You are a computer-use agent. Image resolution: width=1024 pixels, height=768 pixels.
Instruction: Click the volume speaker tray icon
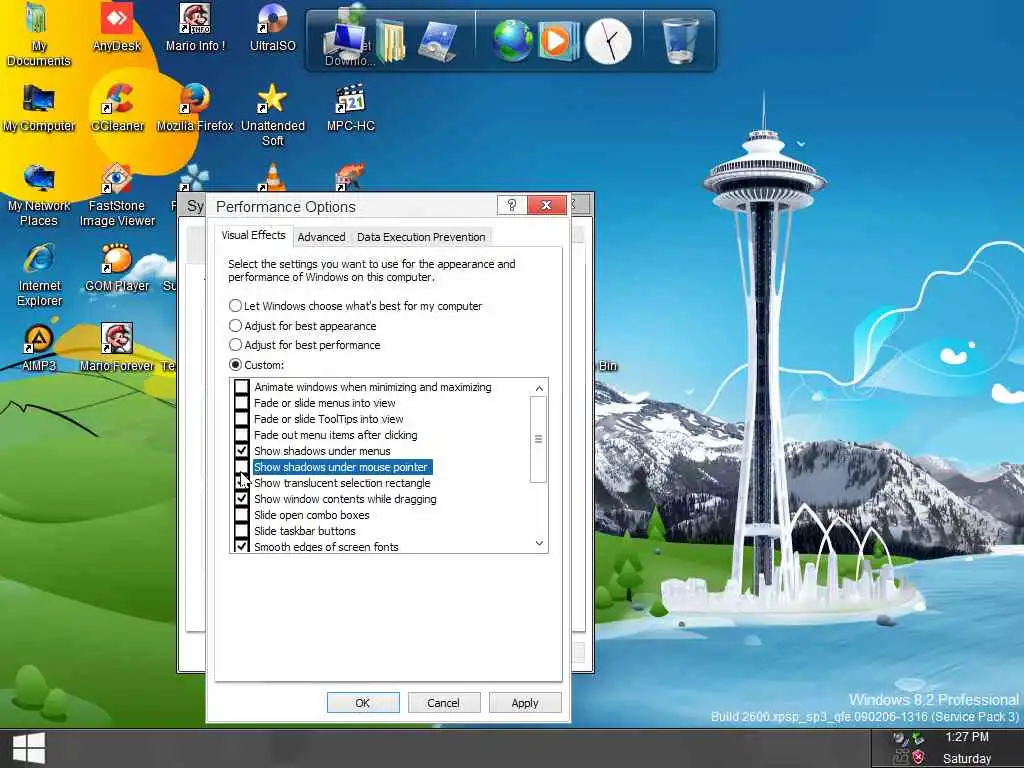tap(901, 739)
